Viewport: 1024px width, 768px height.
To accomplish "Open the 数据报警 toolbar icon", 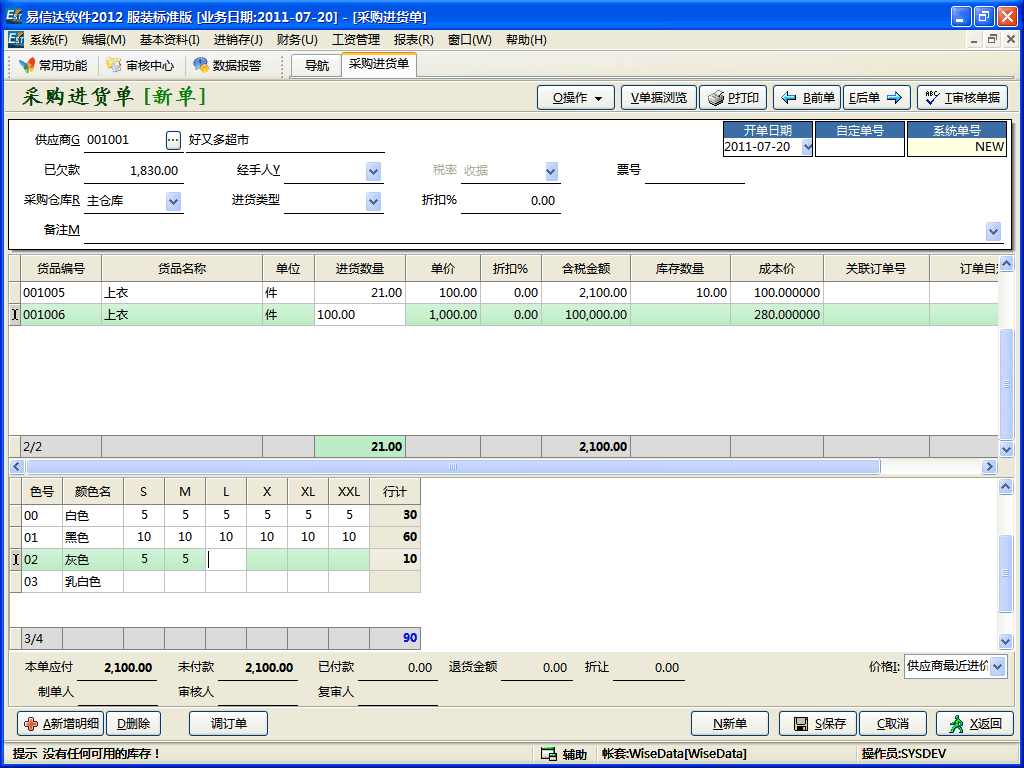I will coord(227,66).
